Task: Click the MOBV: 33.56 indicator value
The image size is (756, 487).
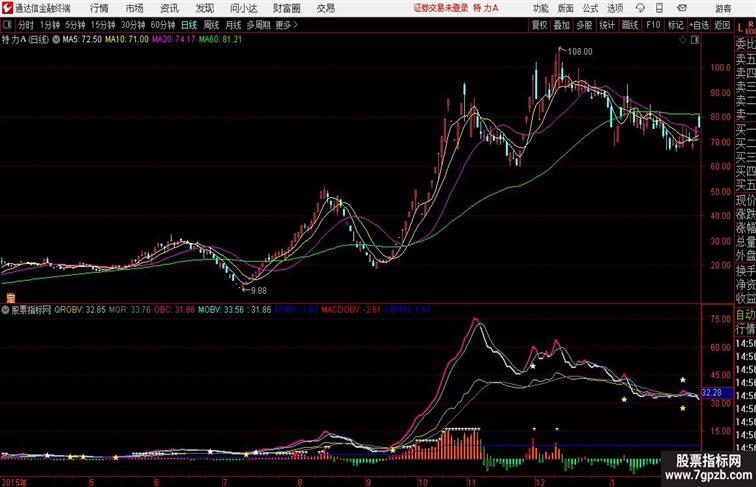Action: [221, 310]
